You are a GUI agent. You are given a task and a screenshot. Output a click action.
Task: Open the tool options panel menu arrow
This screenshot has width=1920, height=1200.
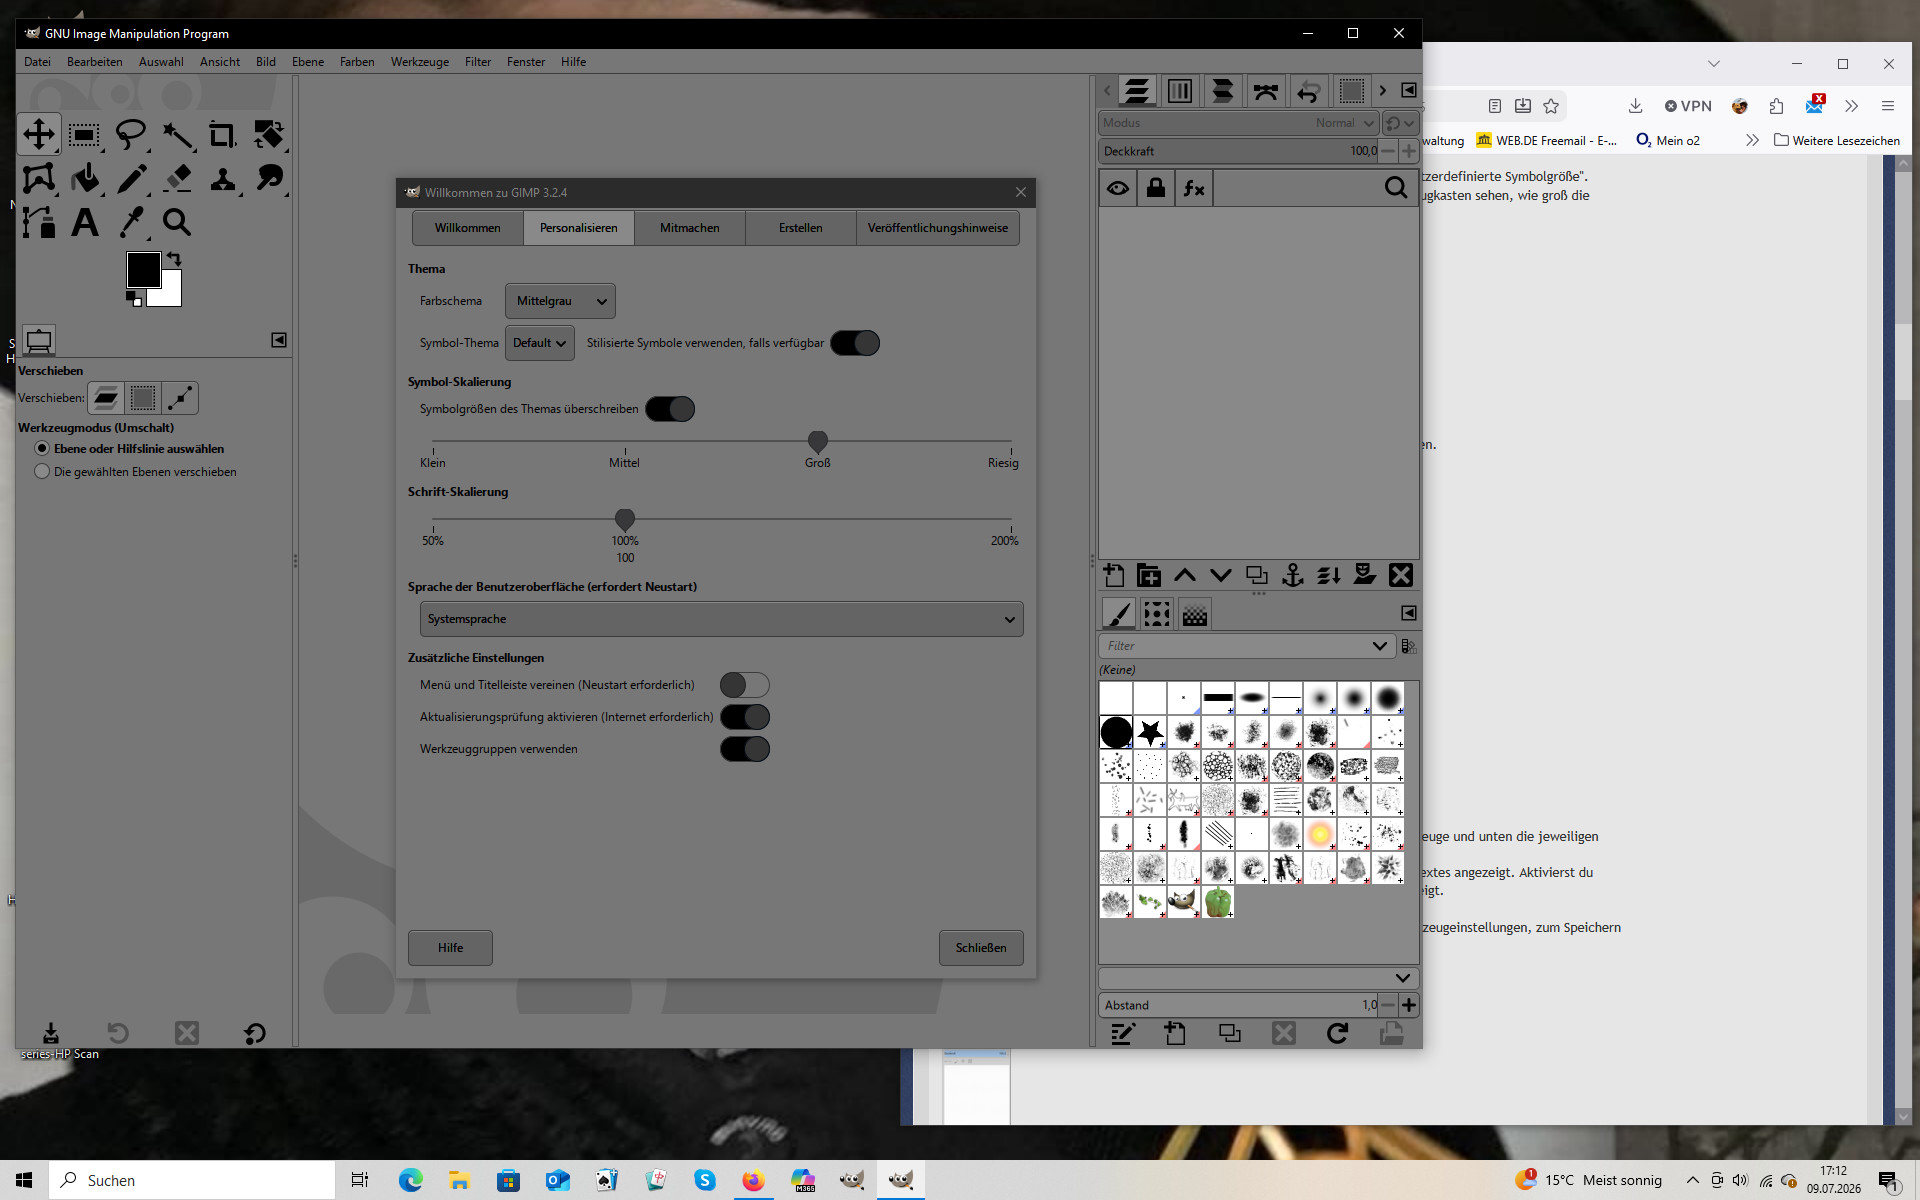(x=279, y=340)
